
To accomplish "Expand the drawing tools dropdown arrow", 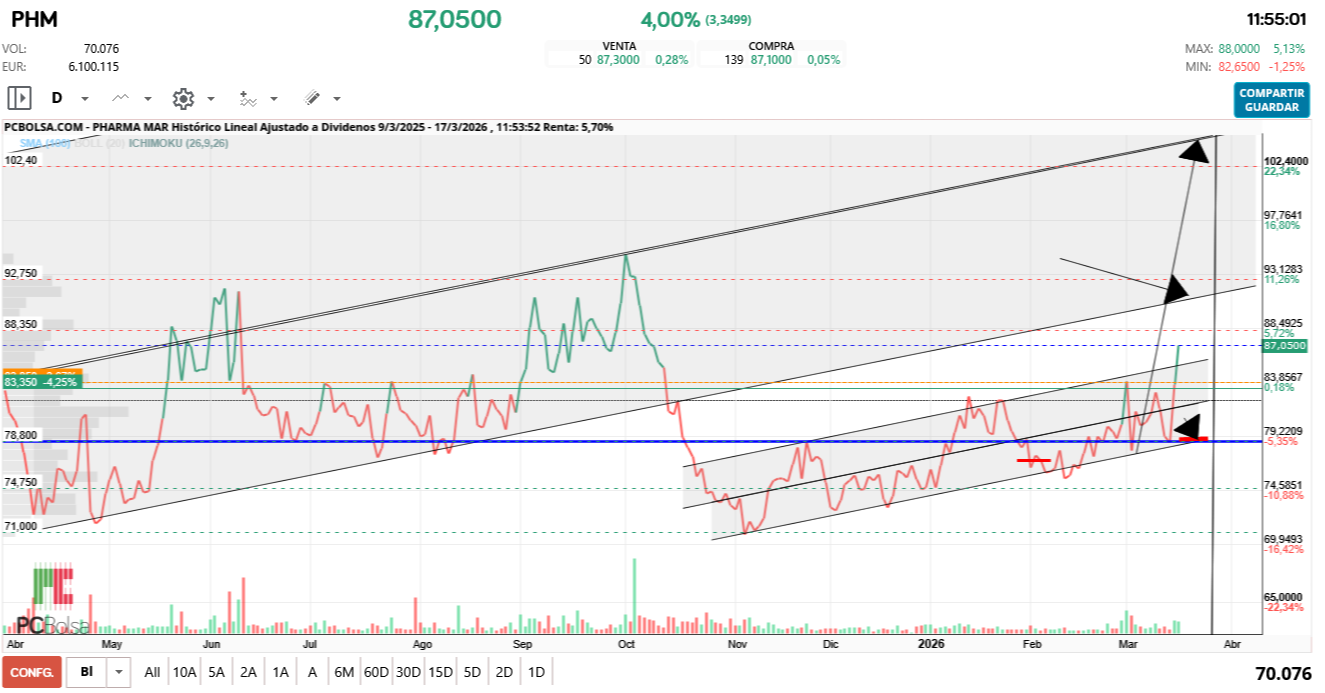I will (x=337, y=99).
